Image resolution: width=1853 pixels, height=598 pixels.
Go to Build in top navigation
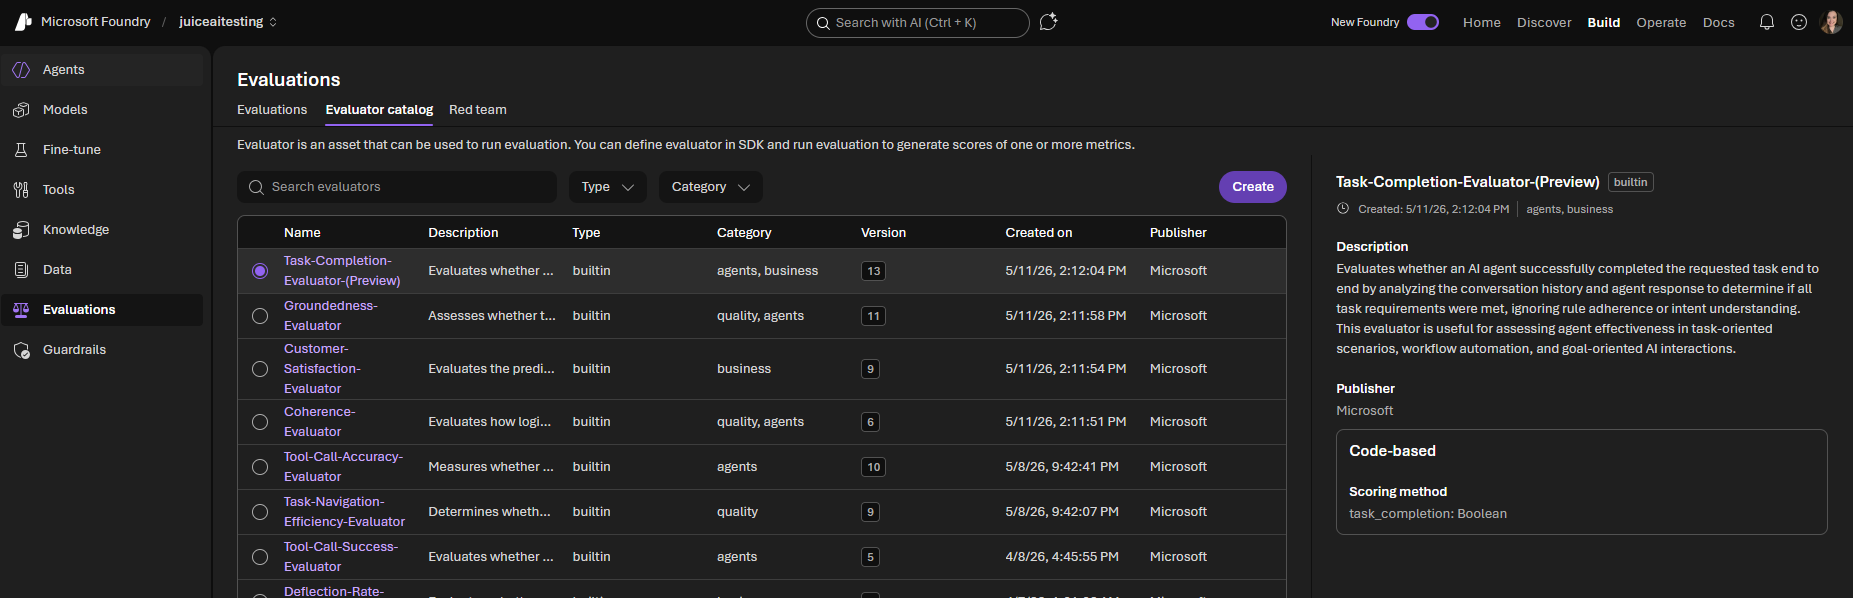tap(1604, 22)
